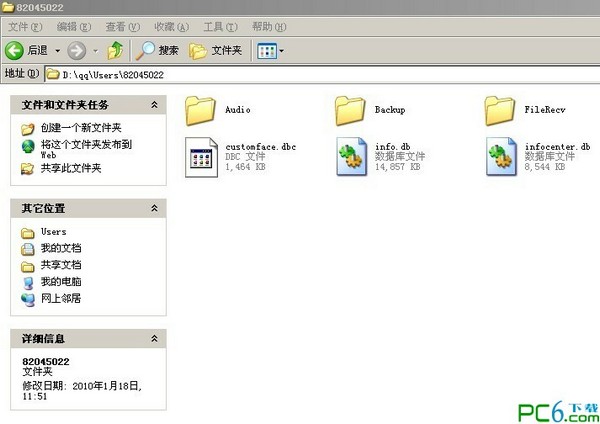Click the window title bar folder icon
Viewport: 600px width, 424px height.
click(x=8, y=7)
